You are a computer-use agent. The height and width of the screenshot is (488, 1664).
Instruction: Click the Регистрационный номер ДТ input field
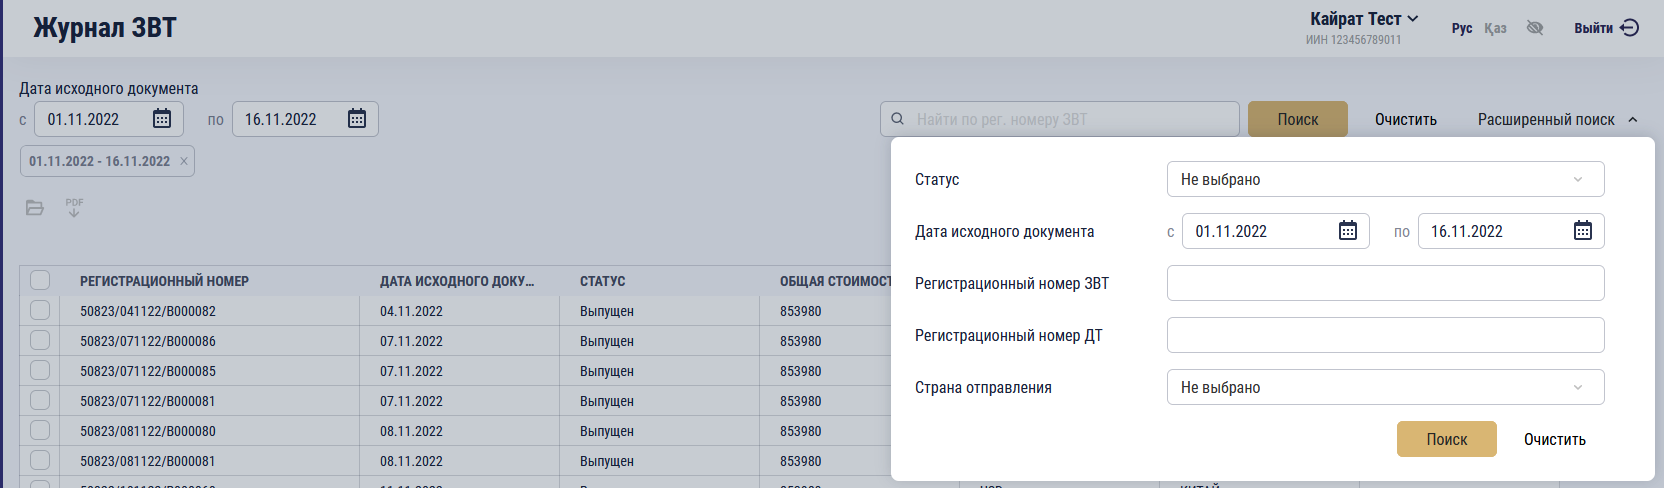coord(1385,335)
